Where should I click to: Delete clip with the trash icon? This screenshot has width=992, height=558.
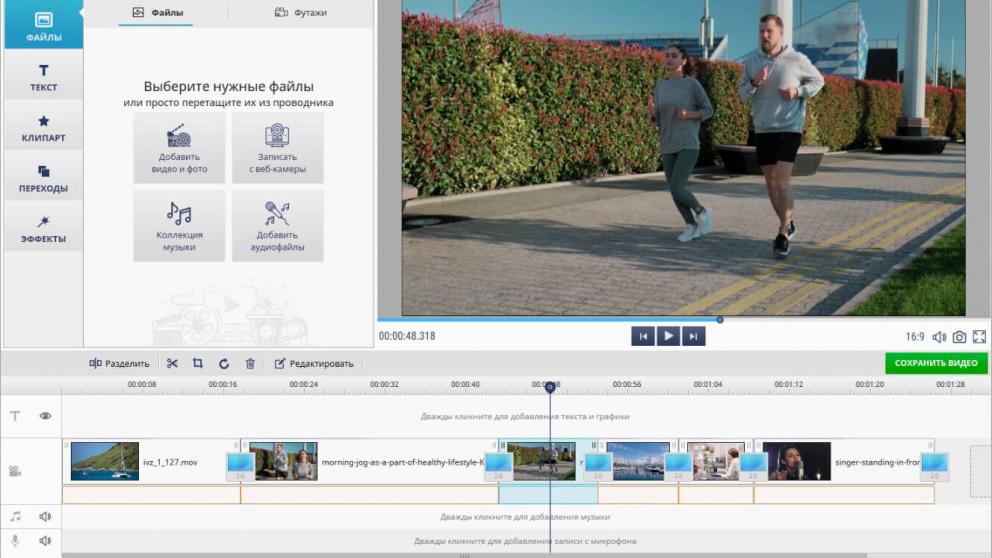[x=250, y=363]
